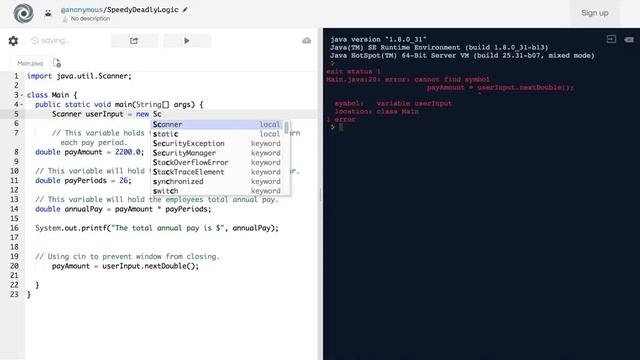The image size is (640, 360).
Task: Edit repl name with pencil icon
Action: pos(185,9)
